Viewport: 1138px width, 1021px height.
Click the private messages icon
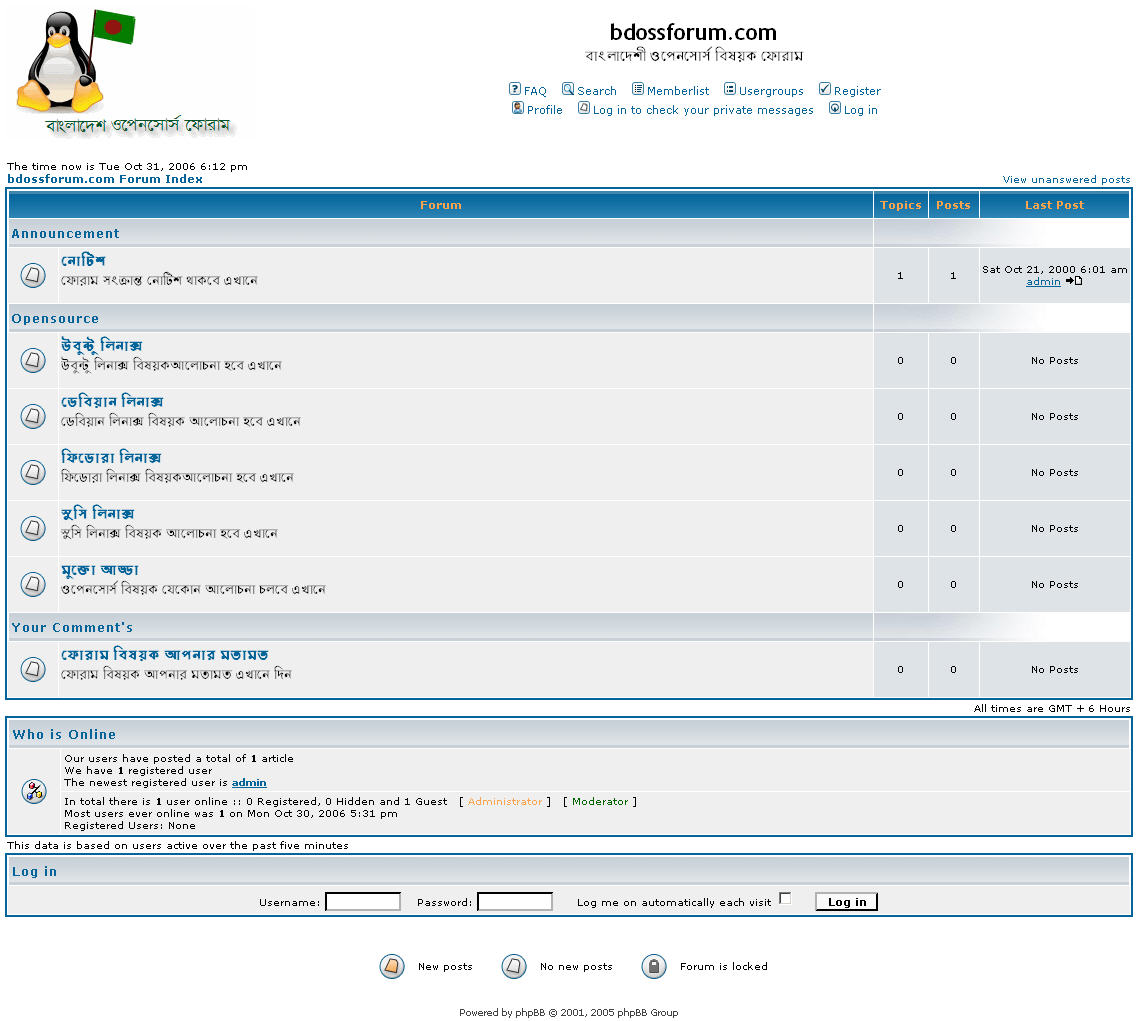584,108
